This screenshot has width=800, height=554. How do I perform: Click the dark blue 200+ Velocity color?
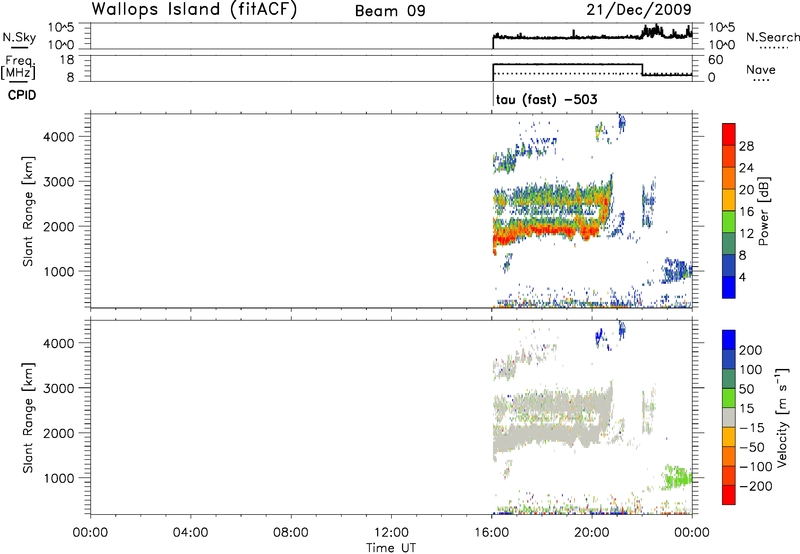(729, 340)
